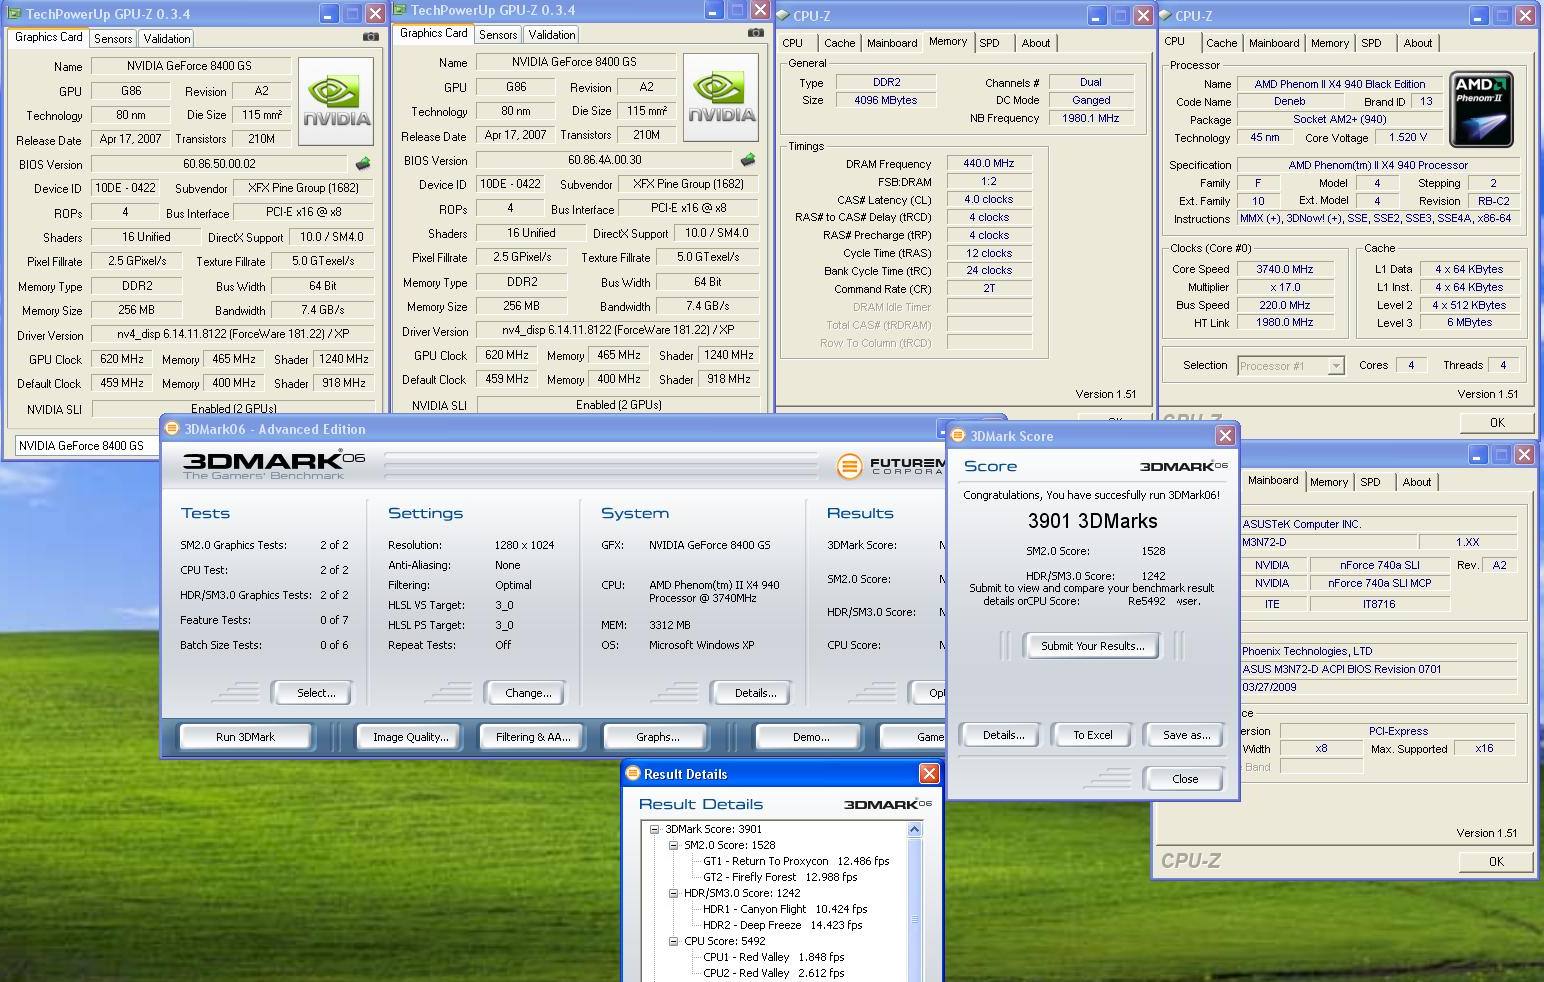Open Filtering & AA... settings

pyautogui.click(x=533, y=737)
